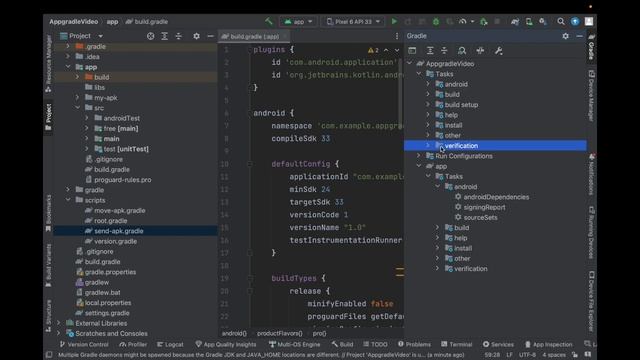
Task: Expand all Gradle tree nodes
Action: pos(430,51)
